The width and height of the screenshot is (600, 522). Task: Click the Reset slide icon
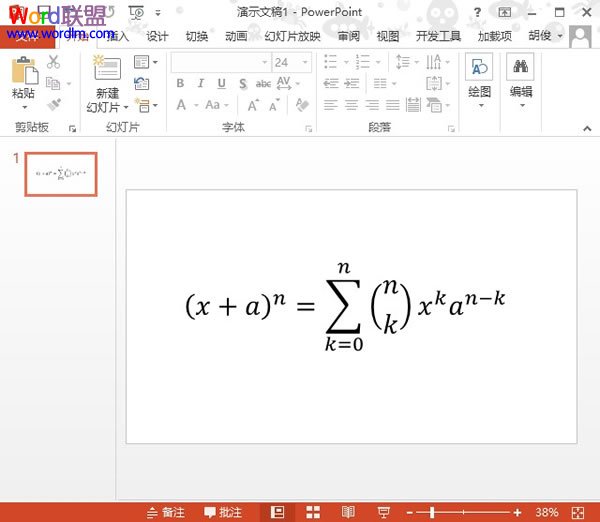pyautogui.click(x=142, y=83)
